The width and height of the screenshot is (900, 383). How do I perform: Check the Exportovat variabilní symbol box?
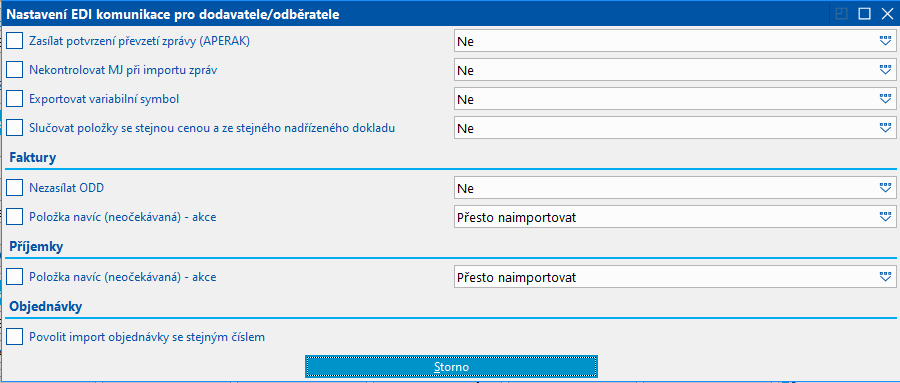click(x=15, y=99)
